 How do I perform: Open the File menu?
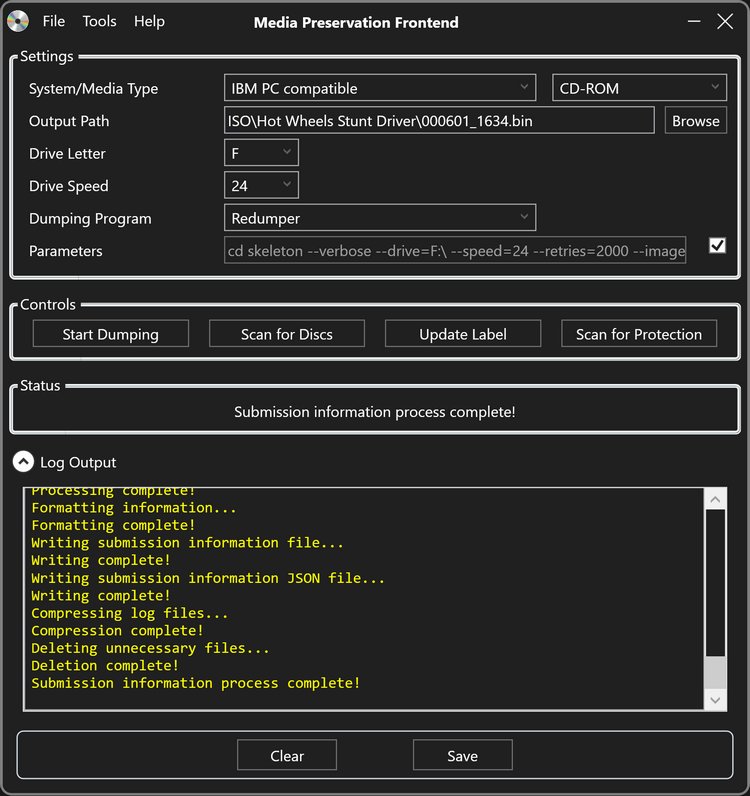tap(54, 21)
